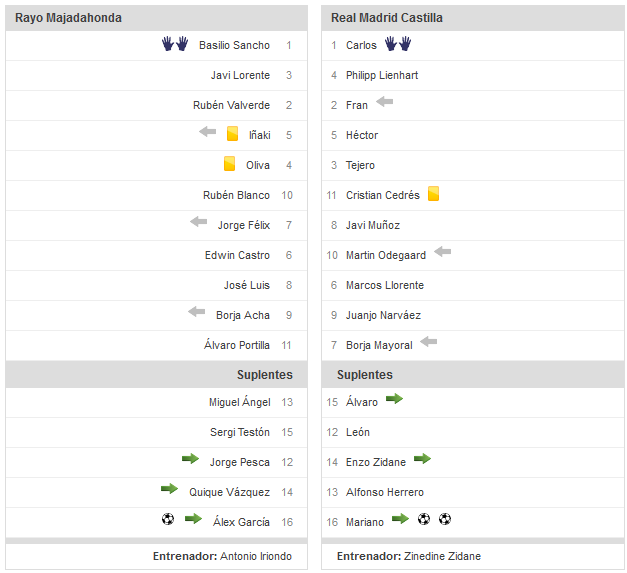Click goalkeeper gloves icon beside Basilio Sancho

pyautogui.click(x=175, y=45)
